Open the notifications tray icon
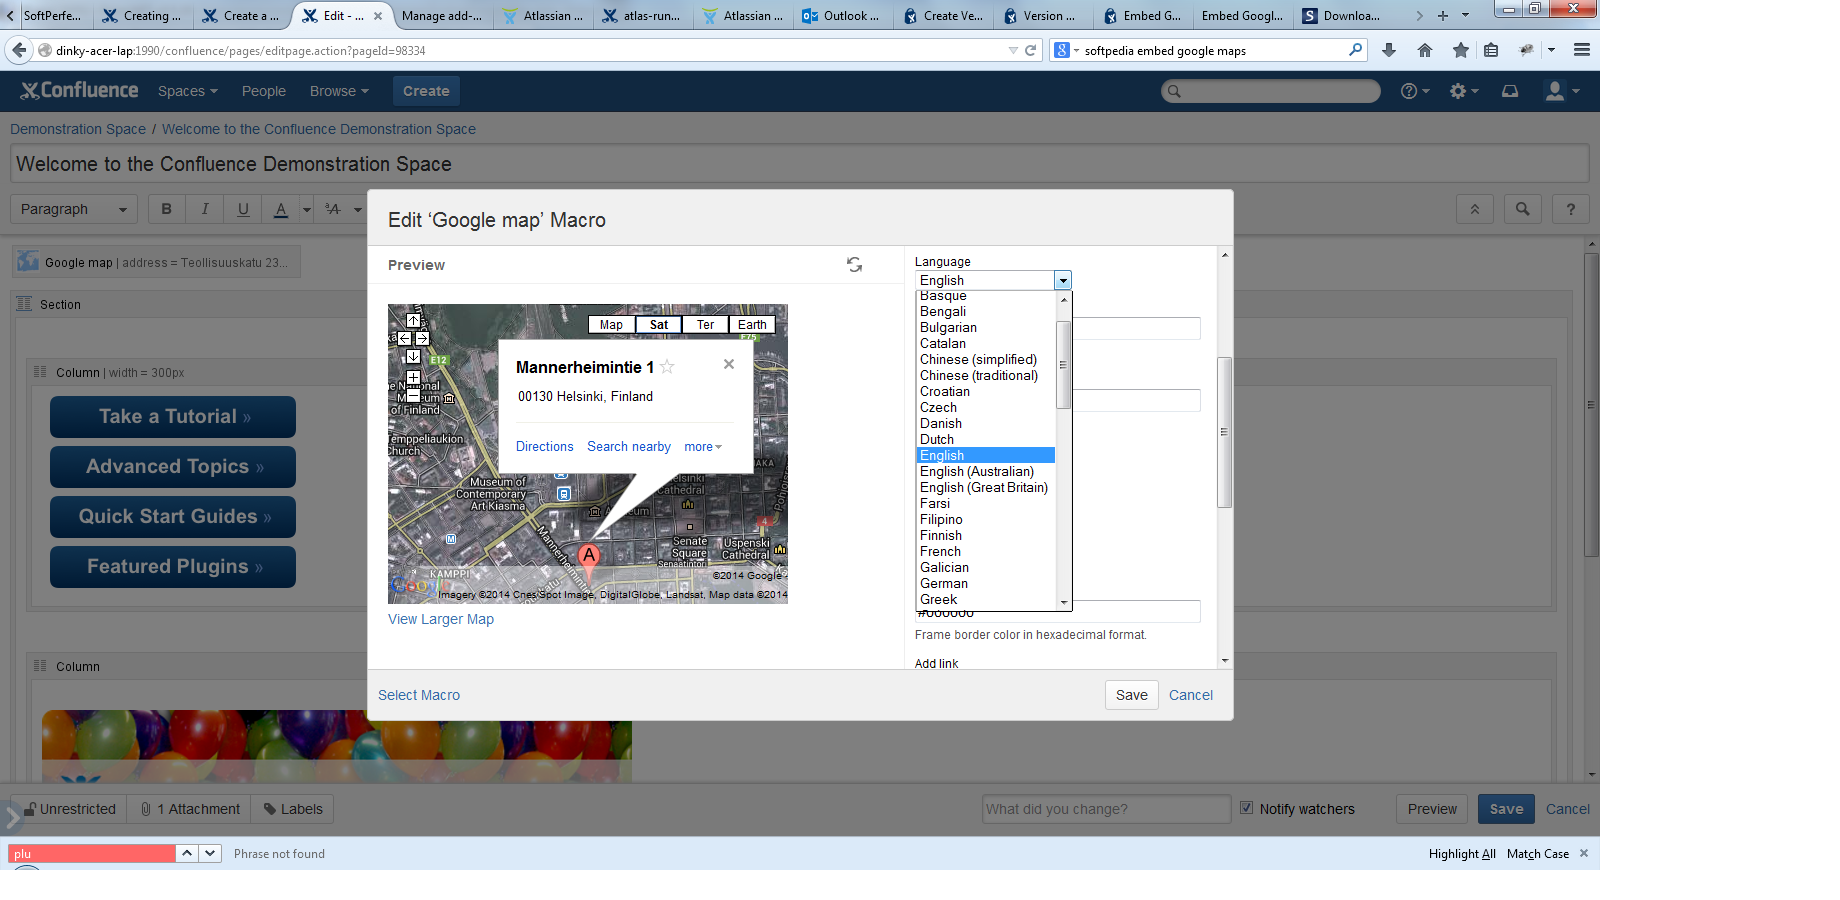This screenshot has width=1840, height=900. pyautogui.click(x=1510, y=91)
